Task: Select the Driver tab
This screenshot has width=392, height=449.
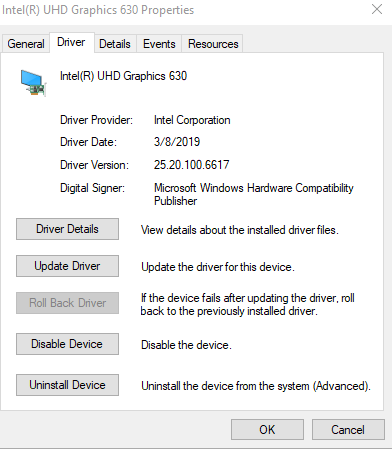Action: [x=71, y=42]
